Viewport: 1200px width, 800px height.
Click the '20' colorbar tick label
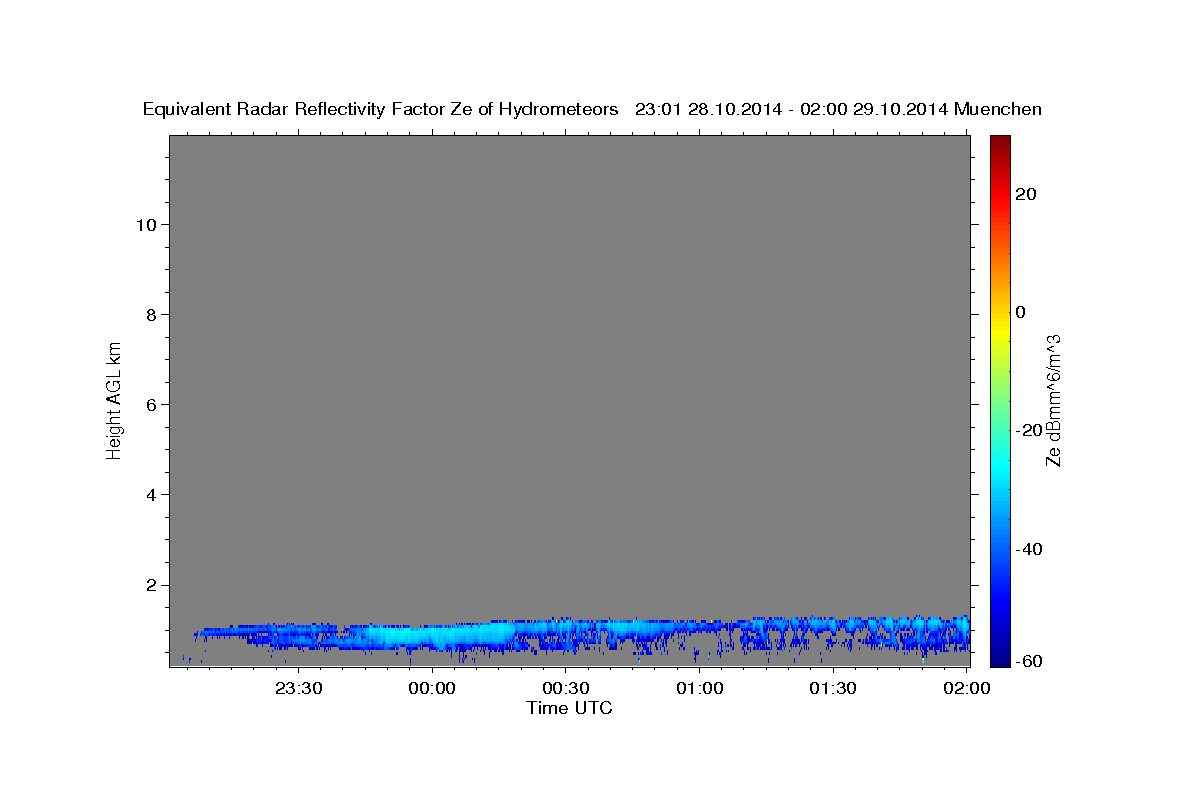1025,194
